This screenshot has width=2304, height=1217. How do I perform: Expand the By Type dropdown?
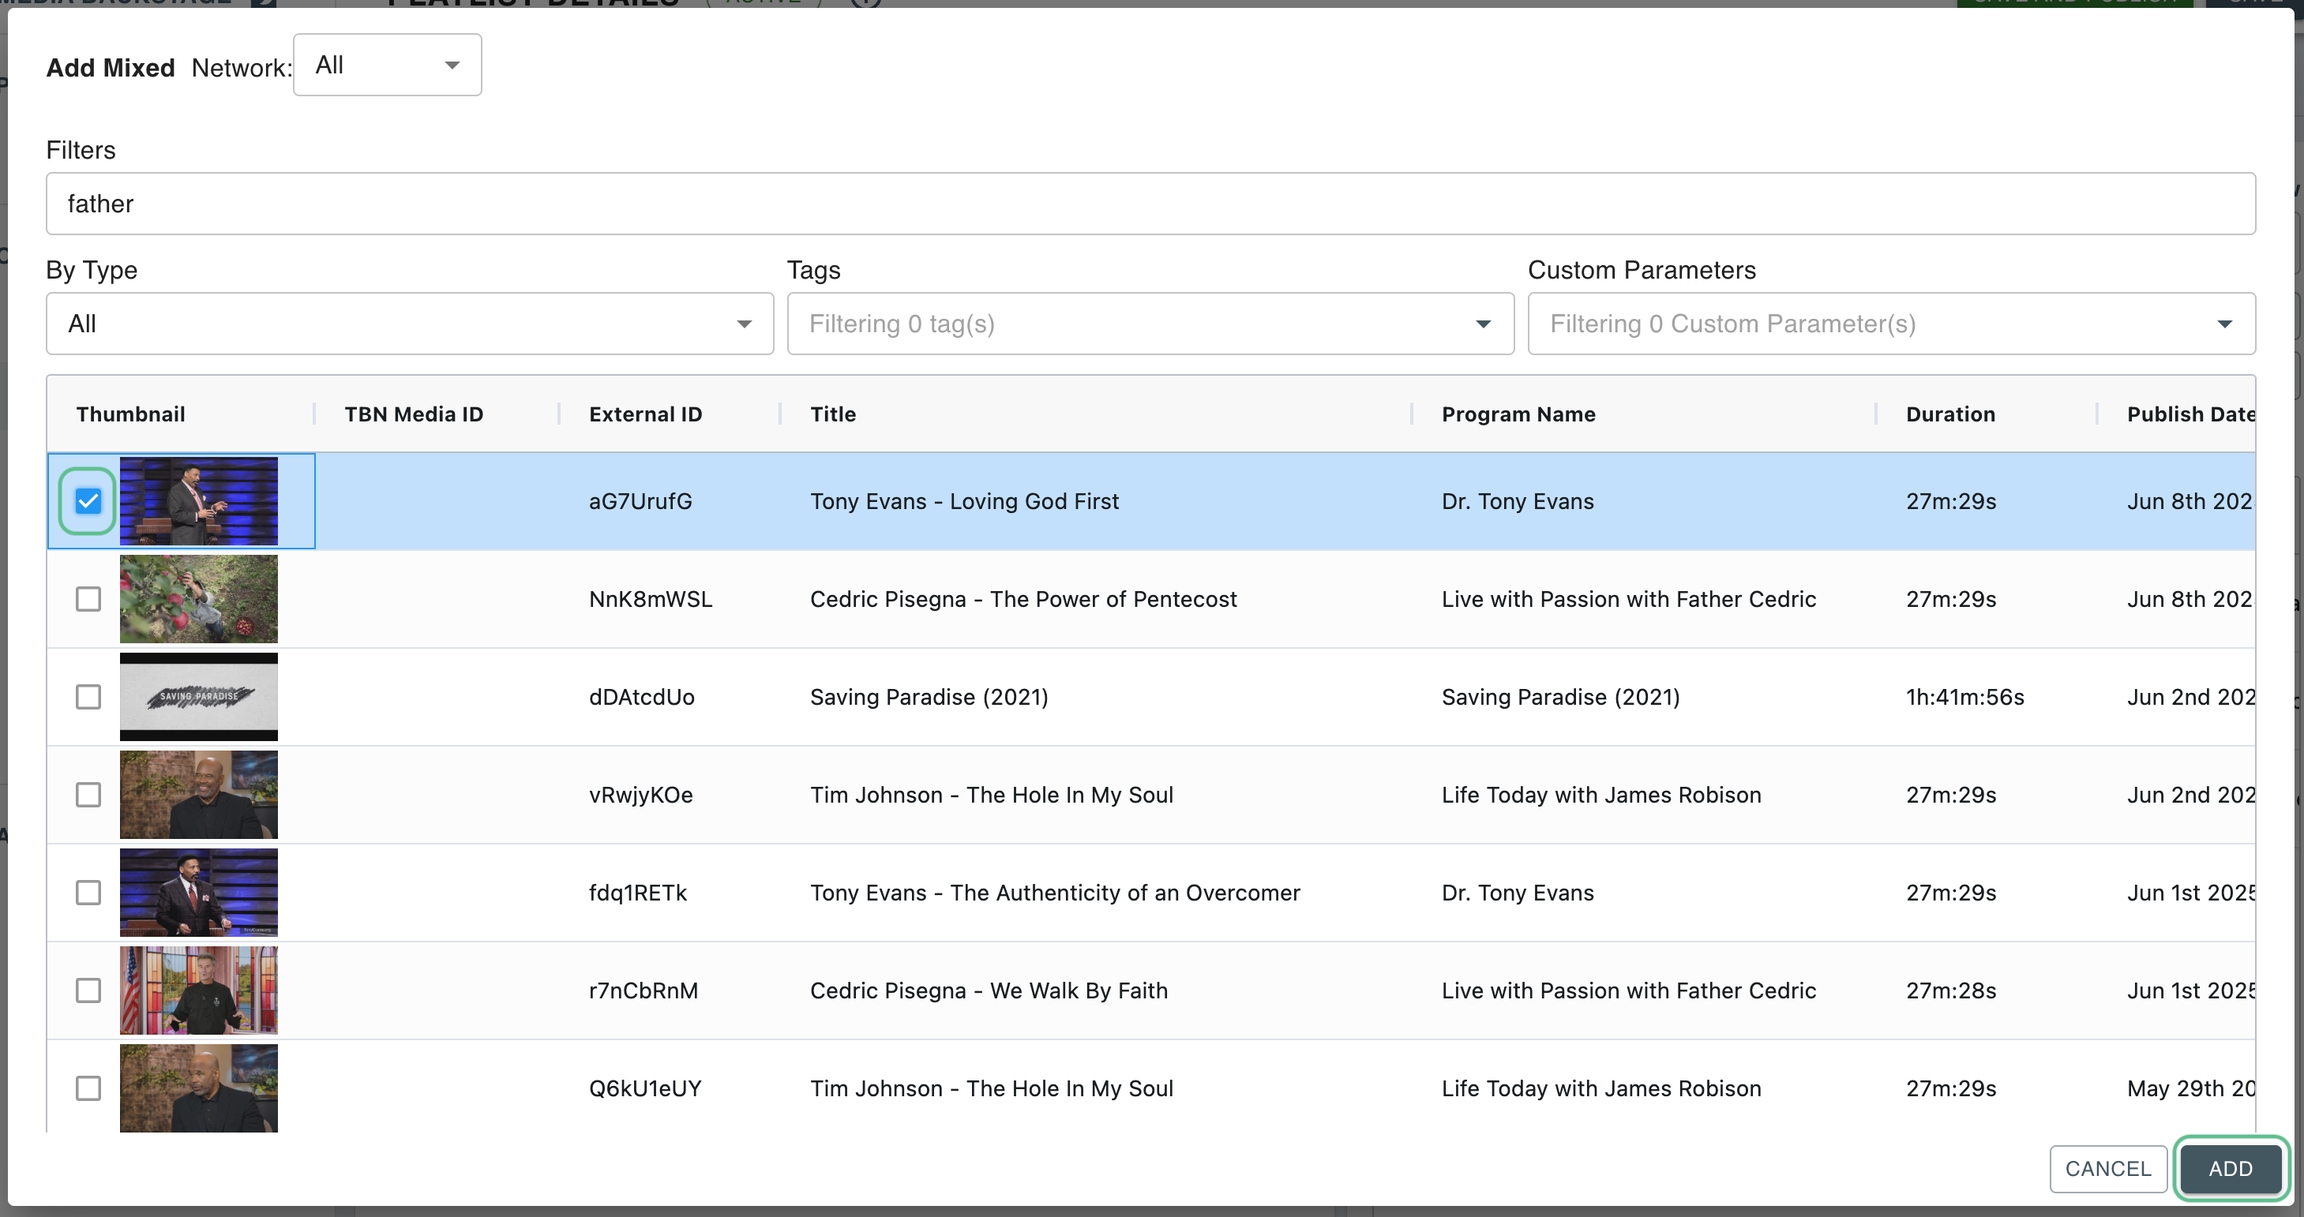tap(409, 324)
